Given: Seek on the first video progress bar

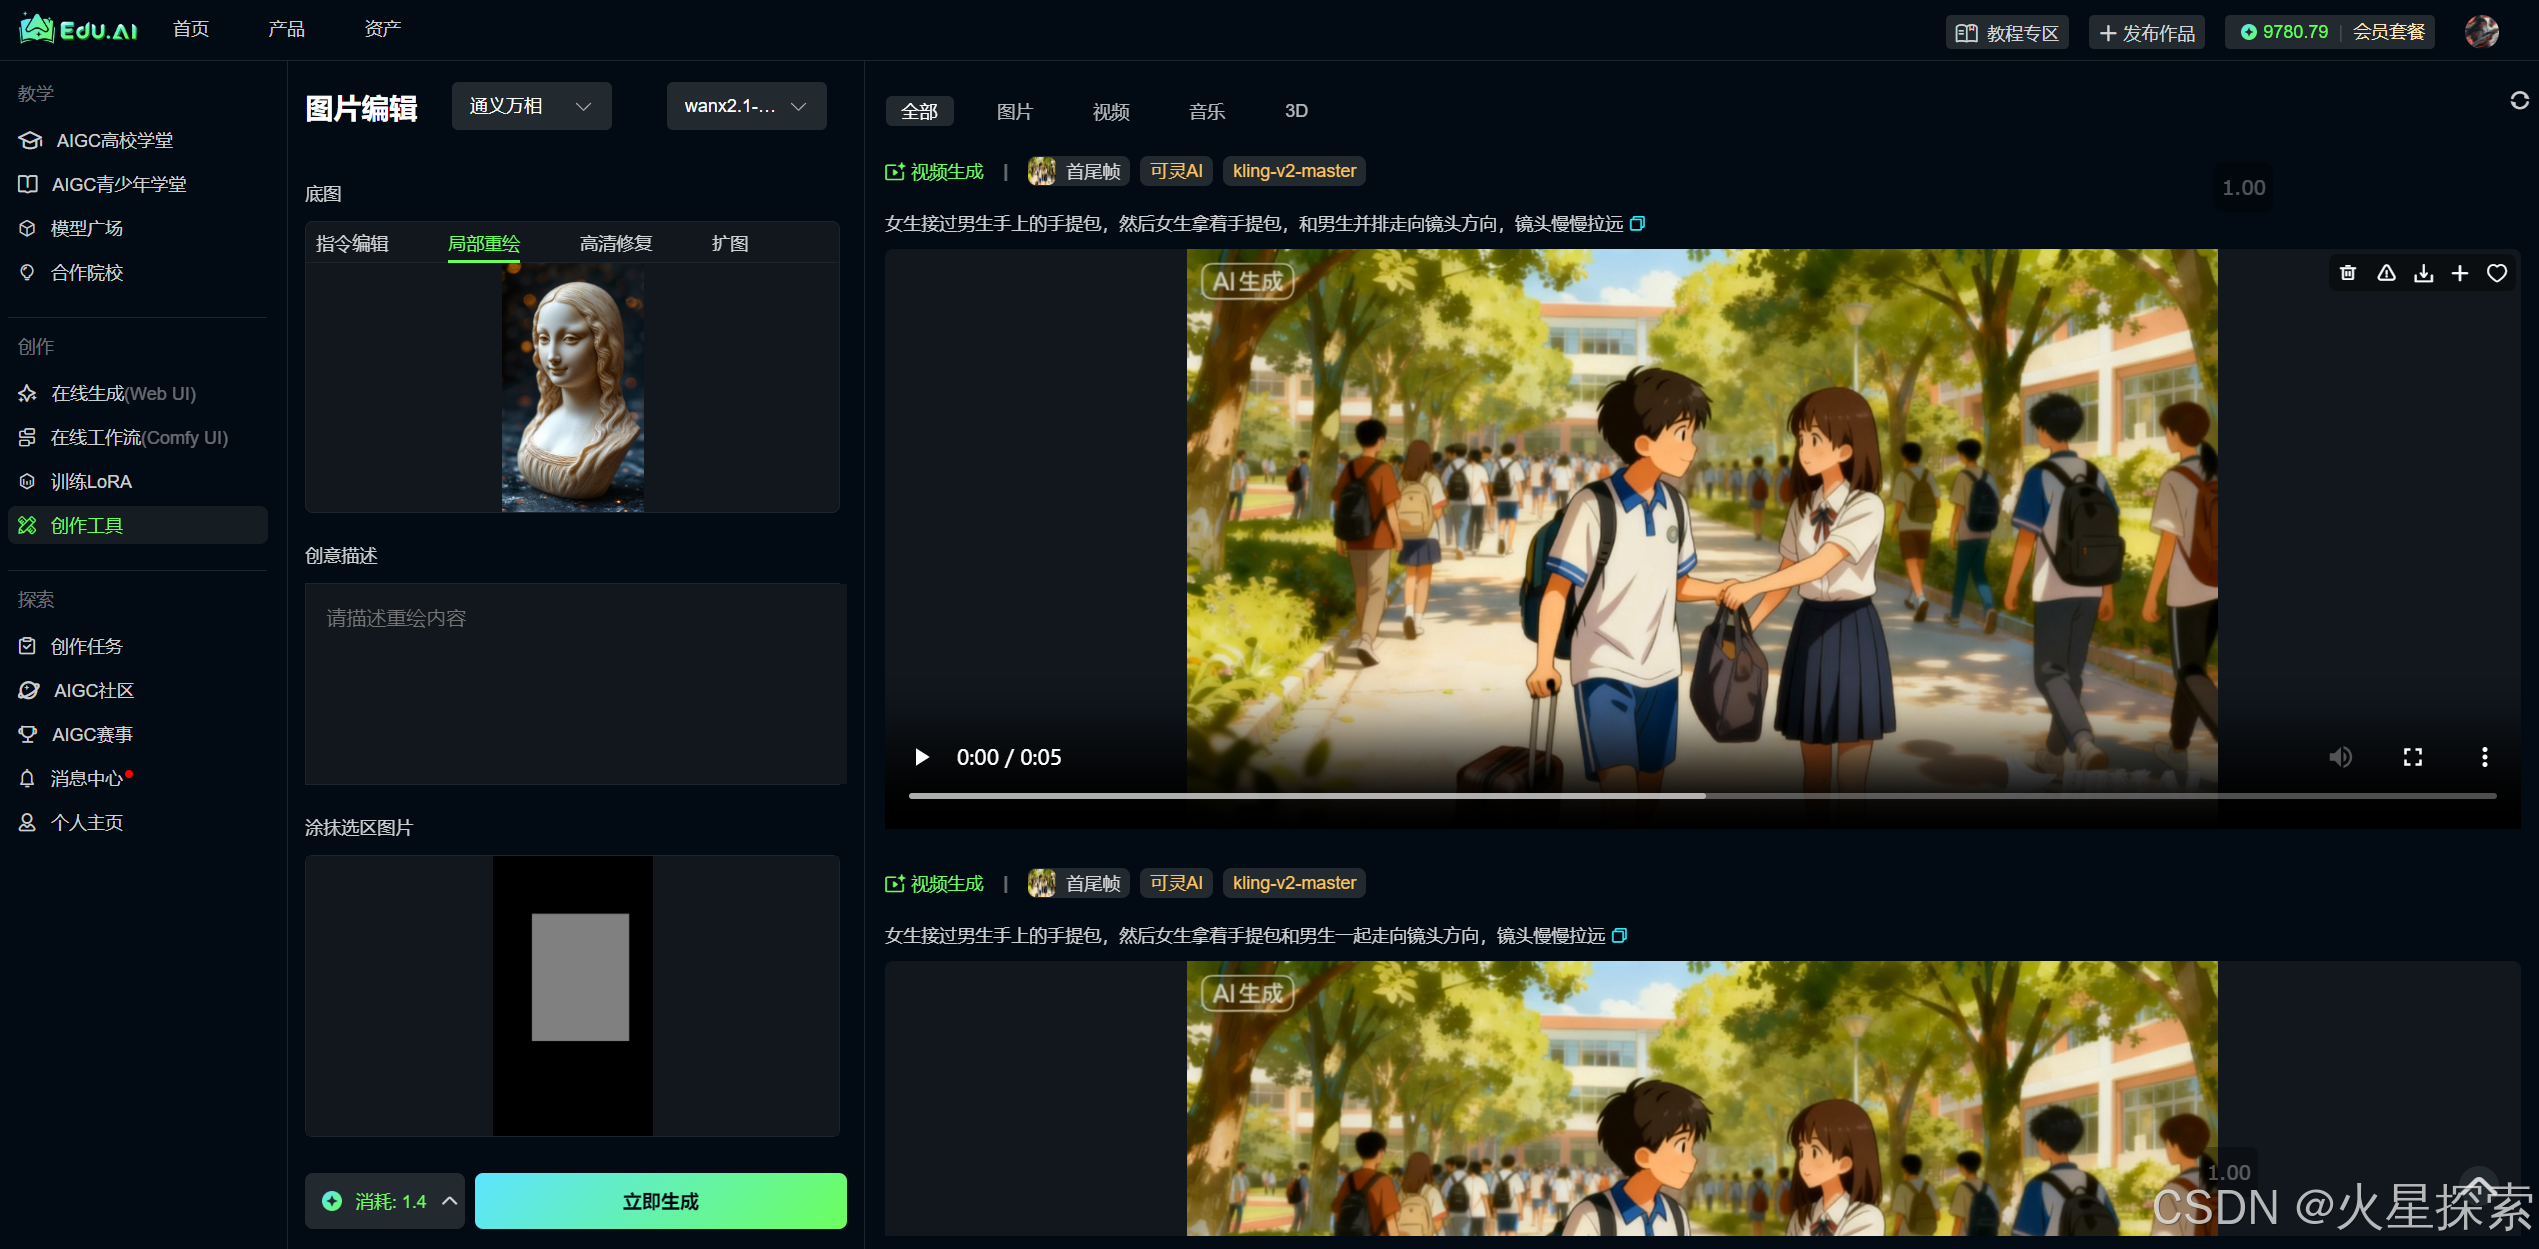Looking at the screenshot, I should 1700,796.
